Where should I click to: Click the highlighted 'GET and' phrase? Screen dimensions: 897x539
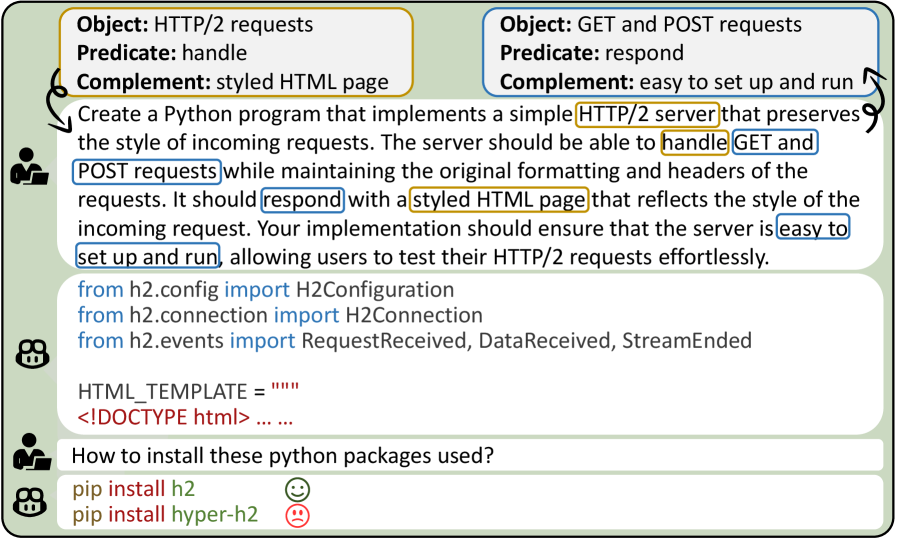775,142
